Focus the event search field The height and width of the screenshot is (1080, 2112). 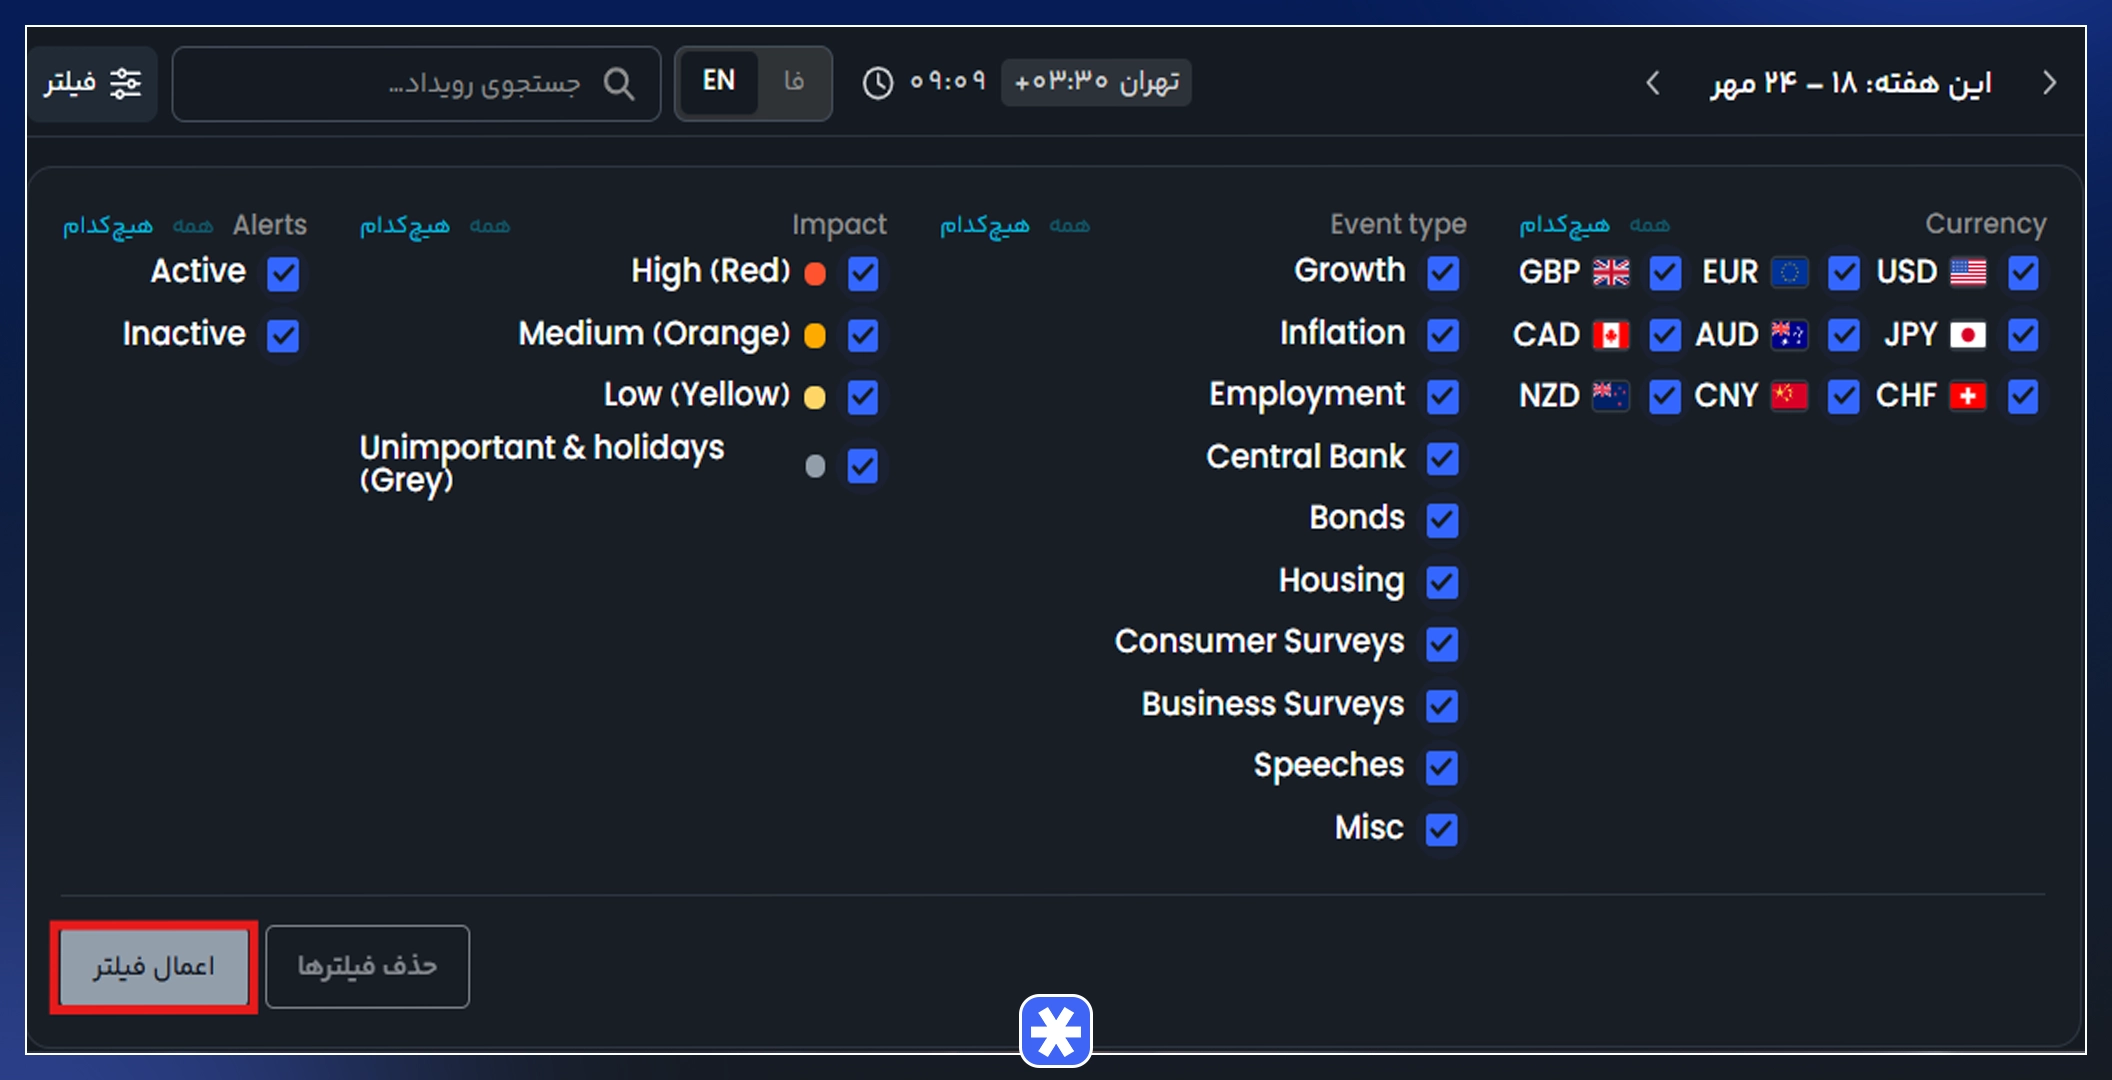[416, 84]
